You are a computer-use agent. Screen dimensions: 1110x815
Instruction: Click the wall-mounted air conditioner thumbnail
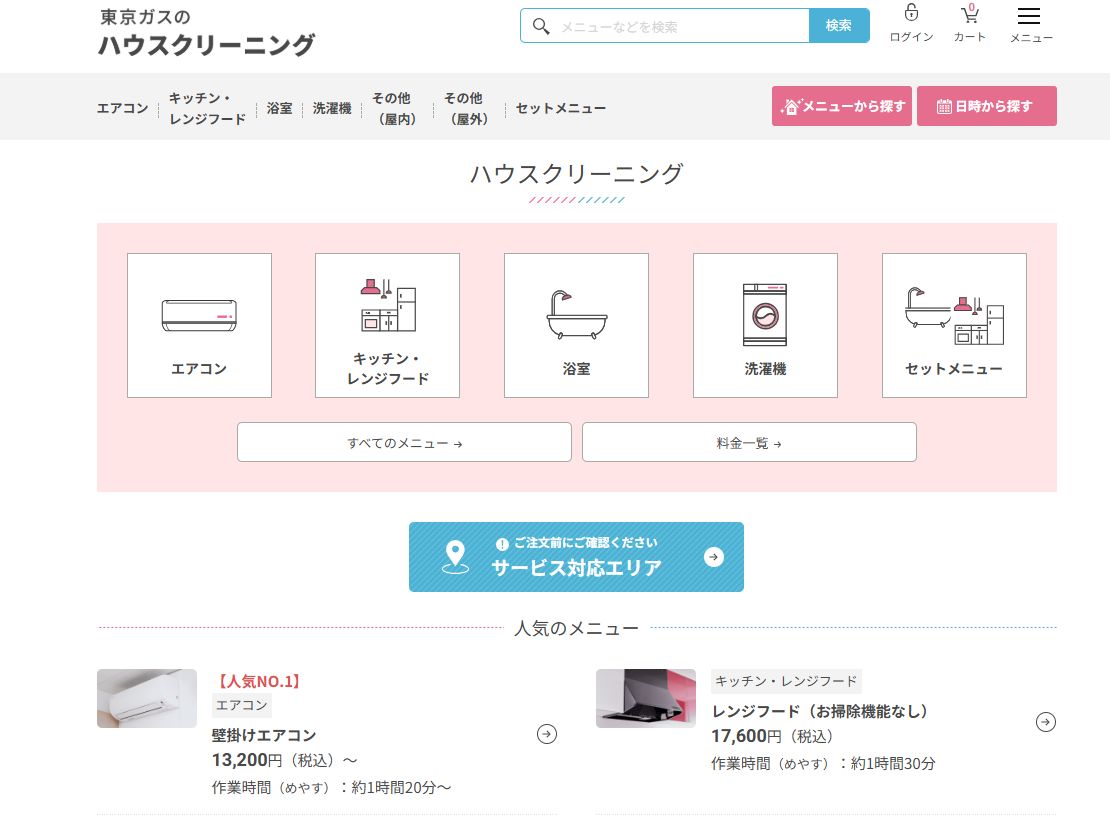coord(147,698)
